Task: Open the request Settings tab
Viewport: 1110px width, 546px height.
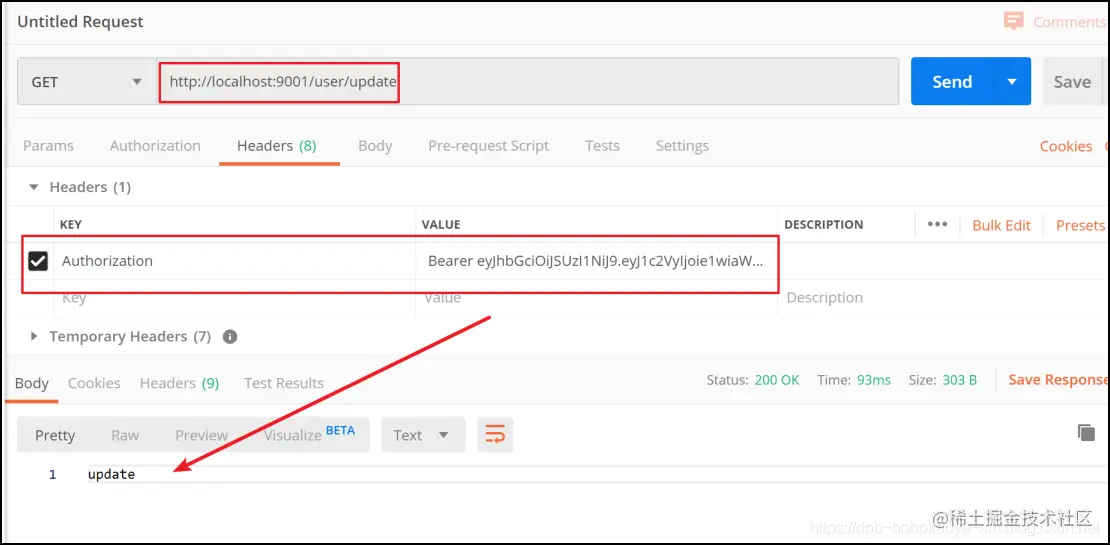Action: pos(682,146)
